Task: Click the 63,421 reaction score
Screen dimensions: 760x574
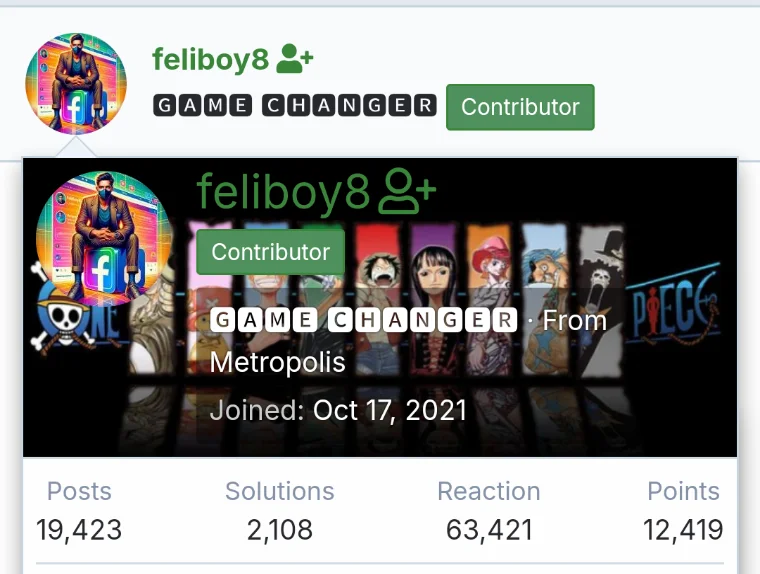Action: pos(489,529)
